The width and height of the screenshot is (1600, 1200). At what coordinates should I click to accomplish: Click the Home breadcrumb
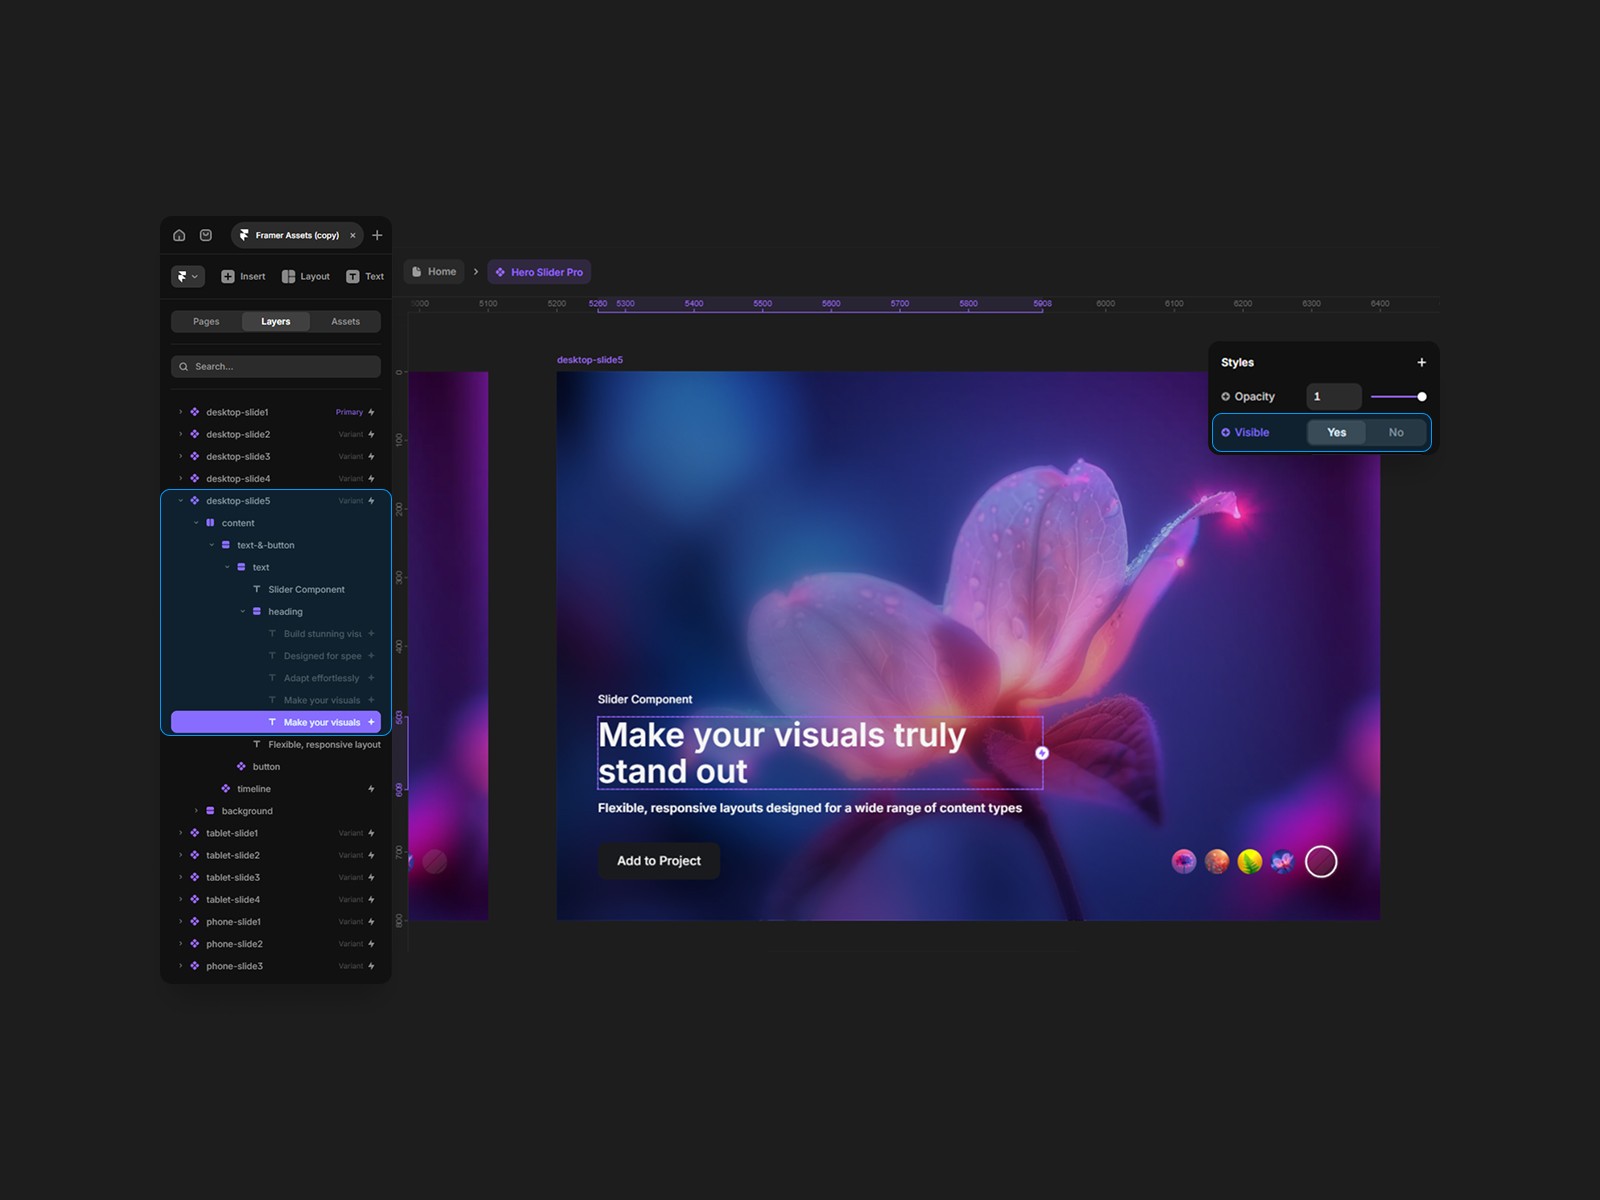tap(434, 272)
